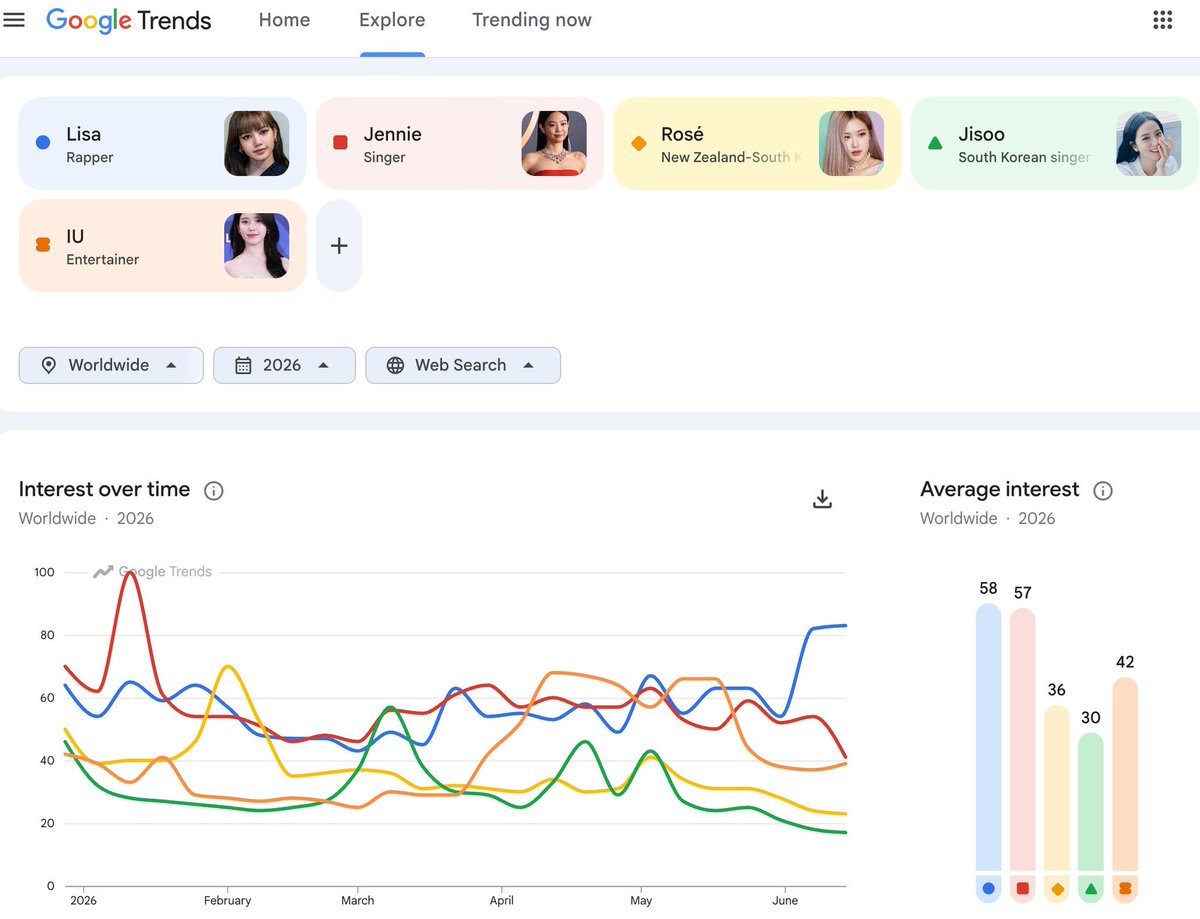This screenshot has width=1200, height=919.
Task: Click IU's profile thumbnail
Action: point(257,246)
